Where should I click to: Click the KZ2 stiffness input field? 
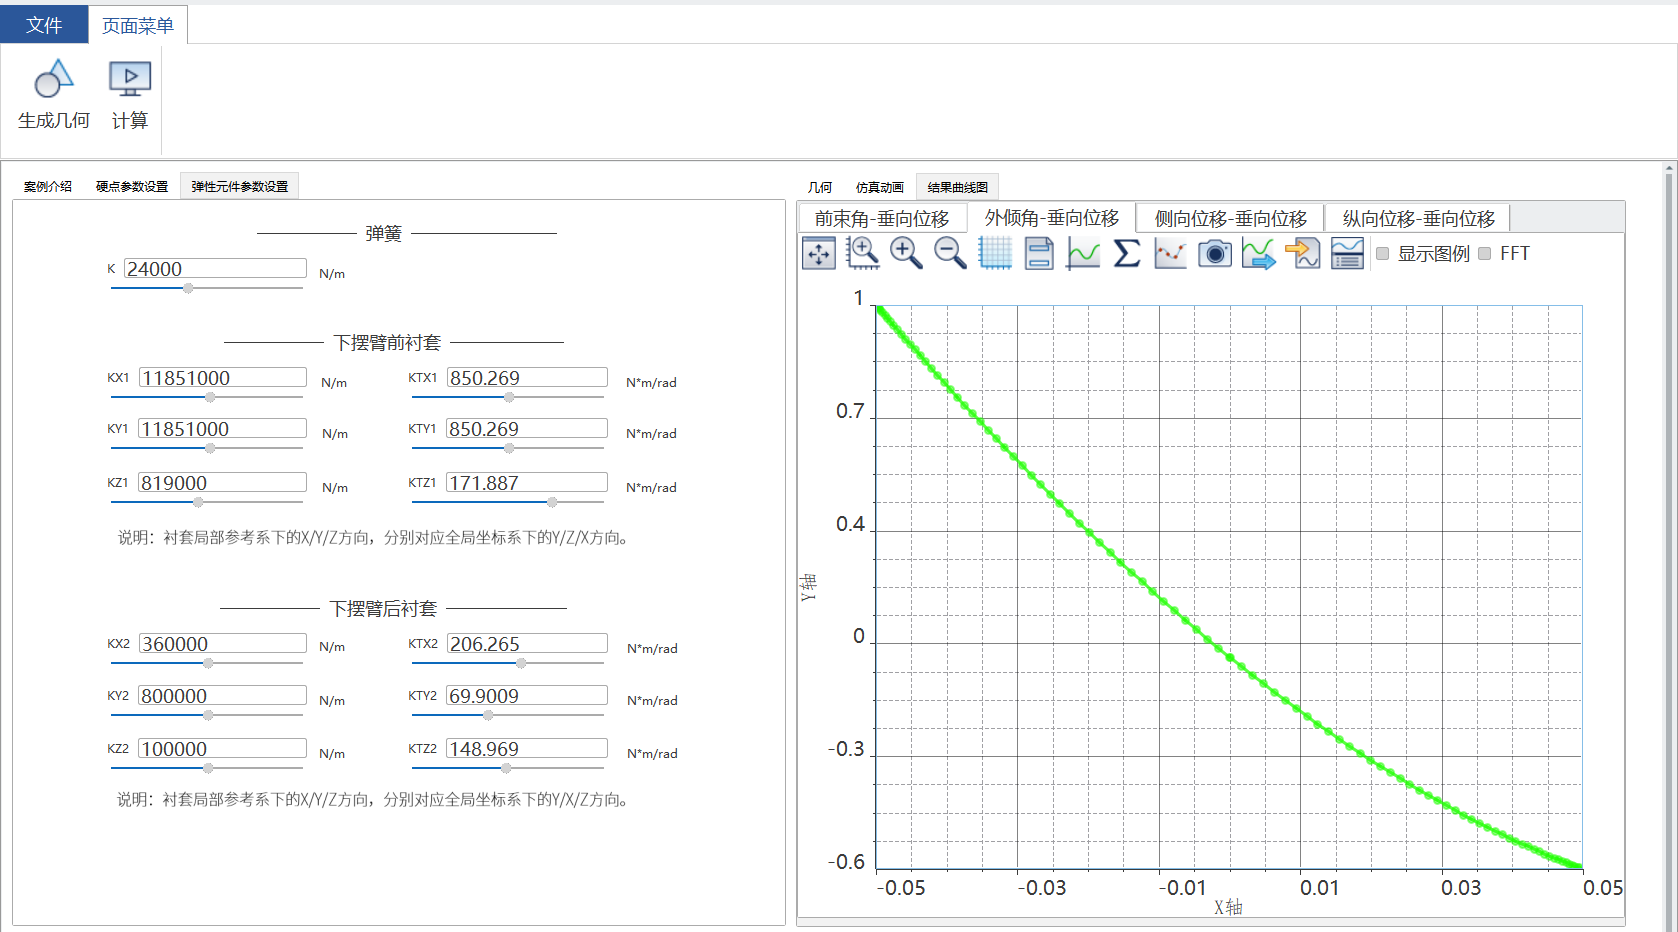tap(222, 748)
